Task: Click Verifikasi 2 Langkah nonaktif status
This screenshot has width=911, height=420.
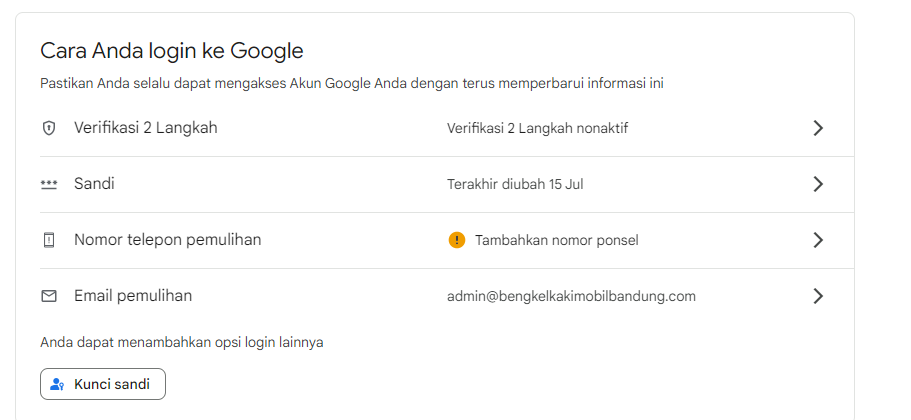Action: (x=537, y=128)
